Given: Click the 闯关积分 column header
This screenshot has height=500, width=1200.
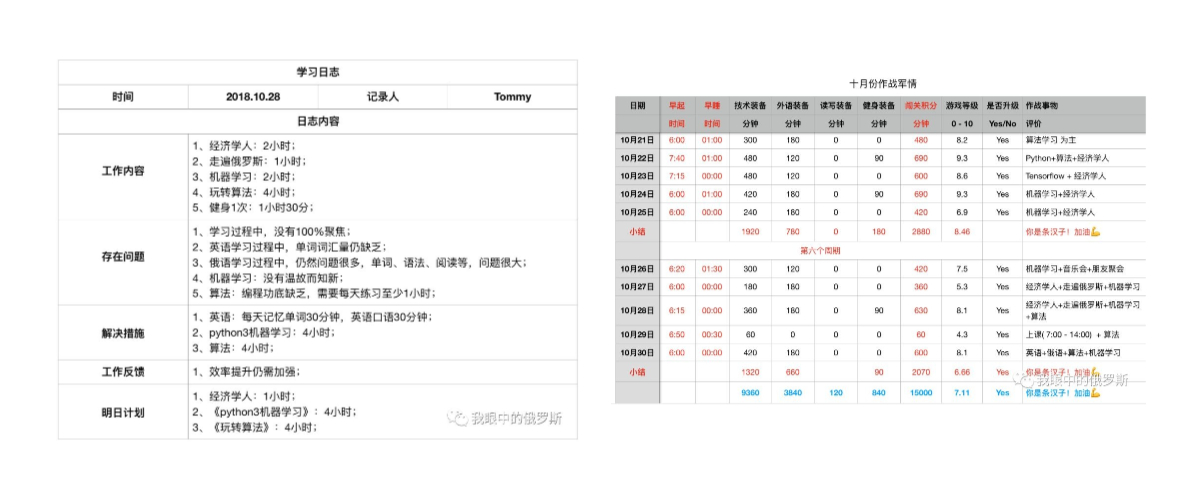Looking at the screenshot, I should [920, 105].
